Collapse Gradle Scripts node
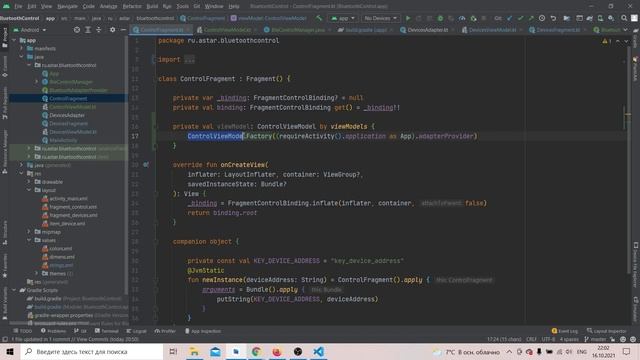This screenshot has height=360, width=640. pyautogui.click(x=15, y=290)
